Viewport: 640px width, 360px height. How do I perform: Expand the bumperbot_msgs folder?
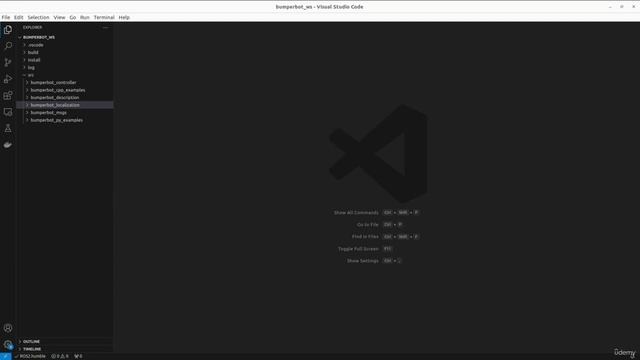coord(64,113)
